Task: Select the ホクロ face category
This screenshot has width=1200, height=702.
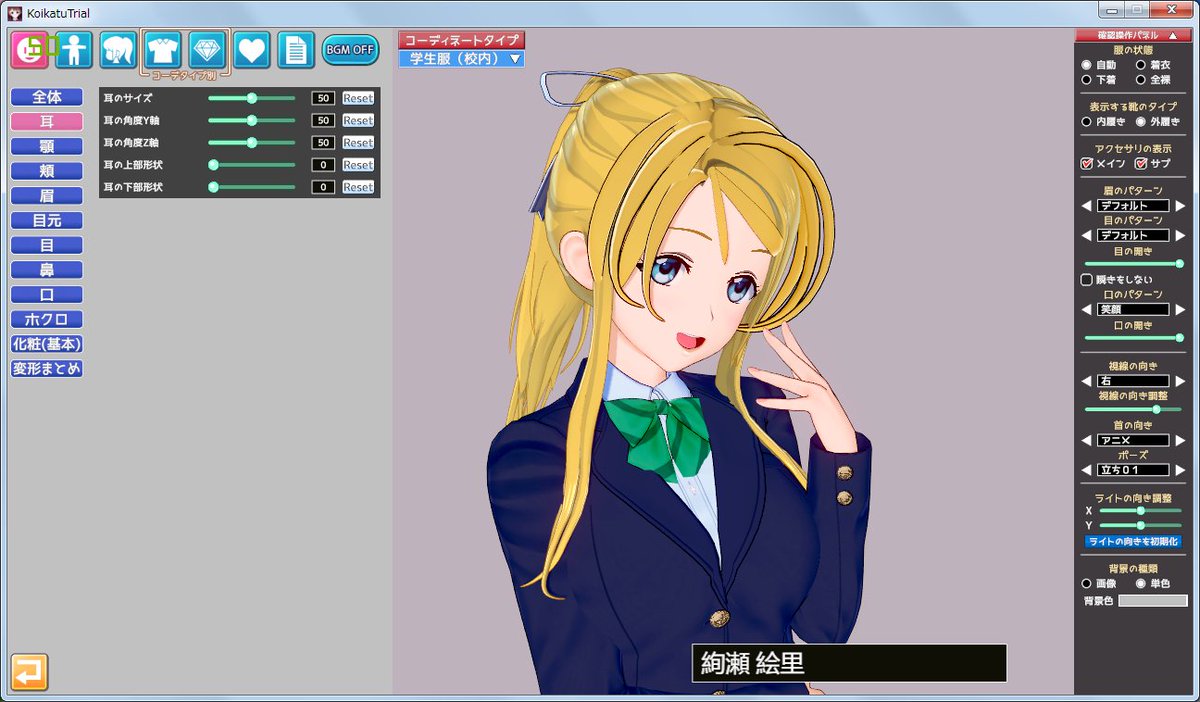Action: click(x=46, y=319)
